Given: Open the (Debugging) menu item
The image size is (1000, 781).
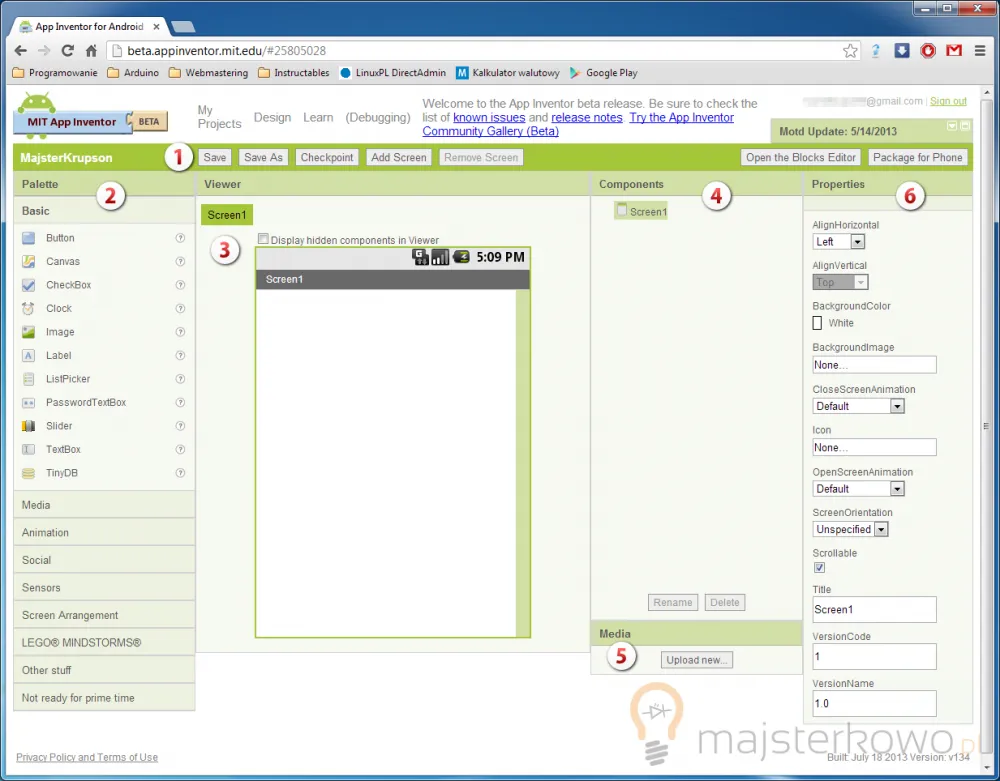Looking at the screenshot, I should tap(378, 117).
